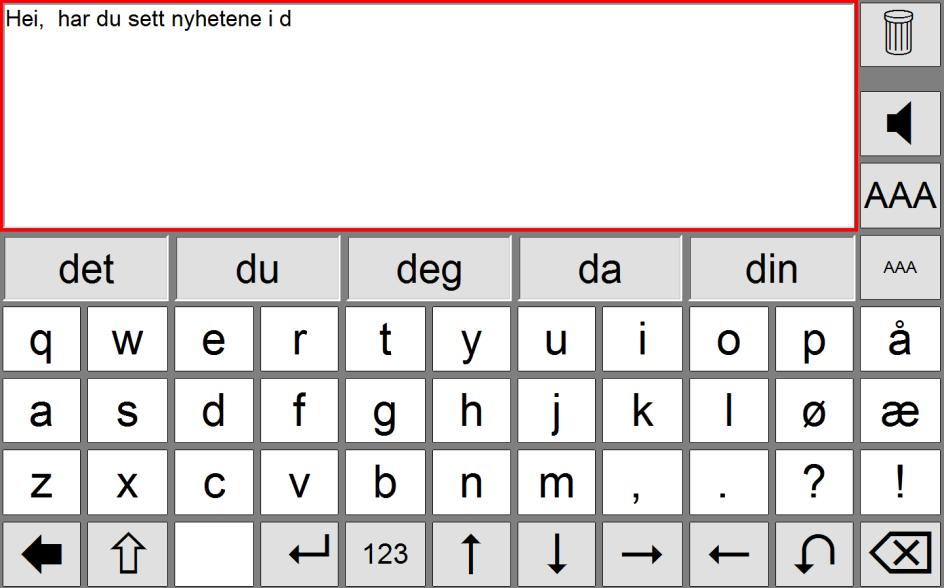Tap the letter y key
The image size is (944, 588).
[471, 339]
